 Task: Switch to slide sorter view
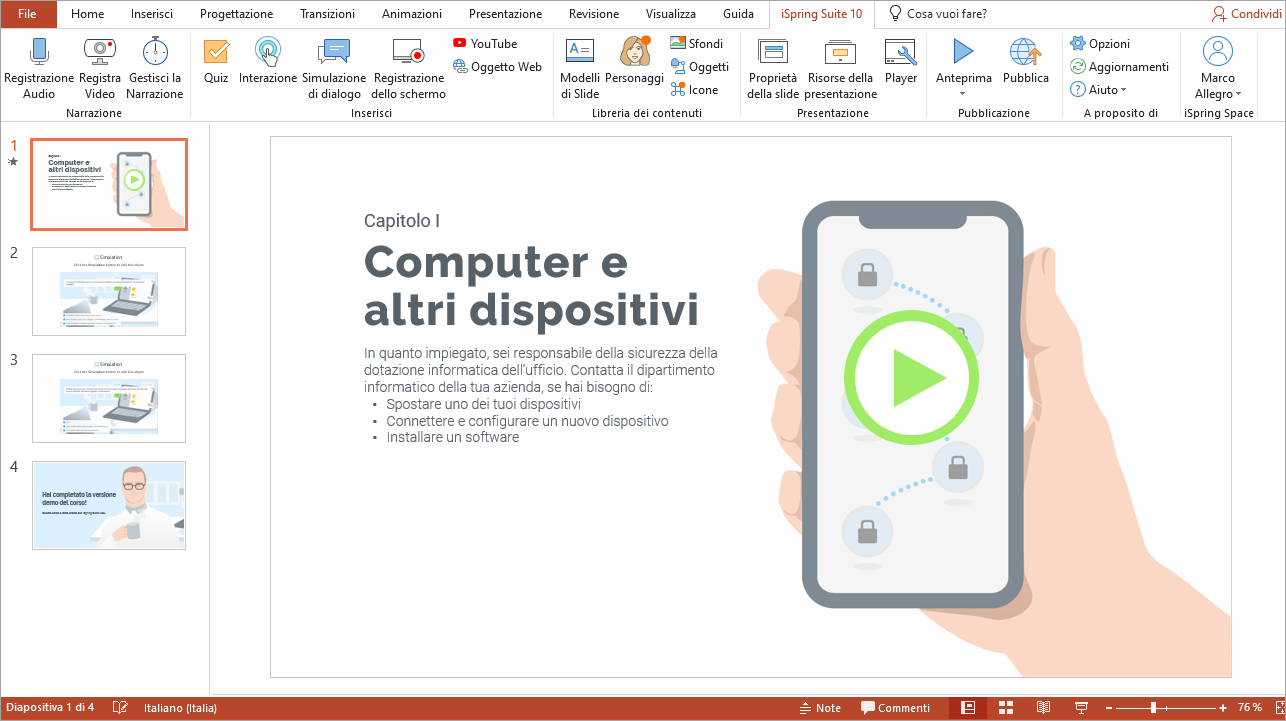(1006, 708)
